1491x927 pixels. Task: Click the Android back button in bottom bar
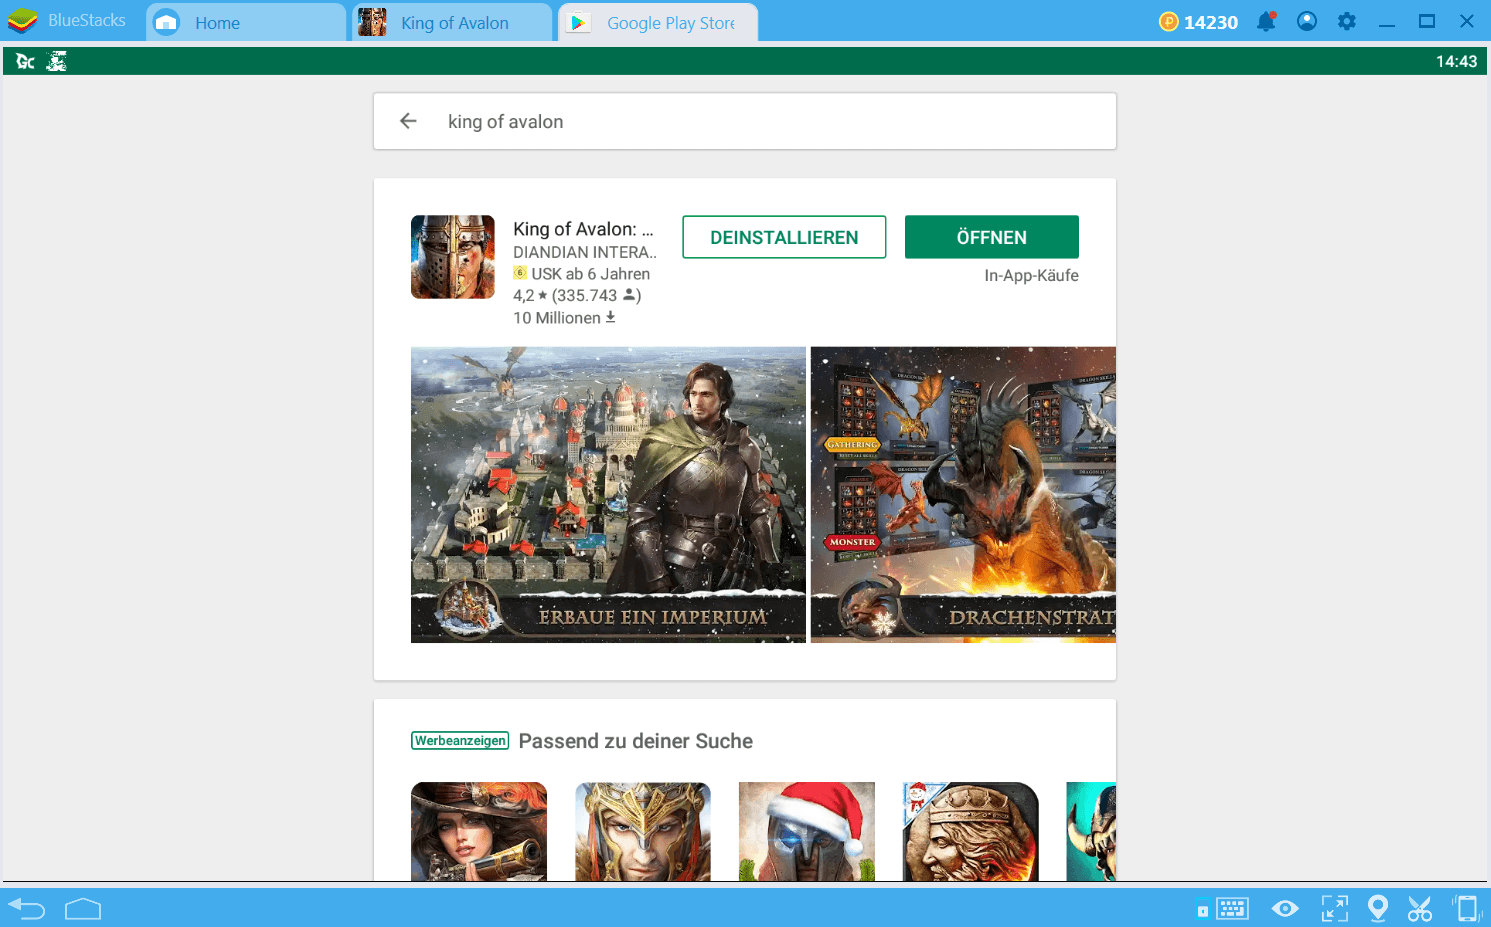[x=27, y=908]
